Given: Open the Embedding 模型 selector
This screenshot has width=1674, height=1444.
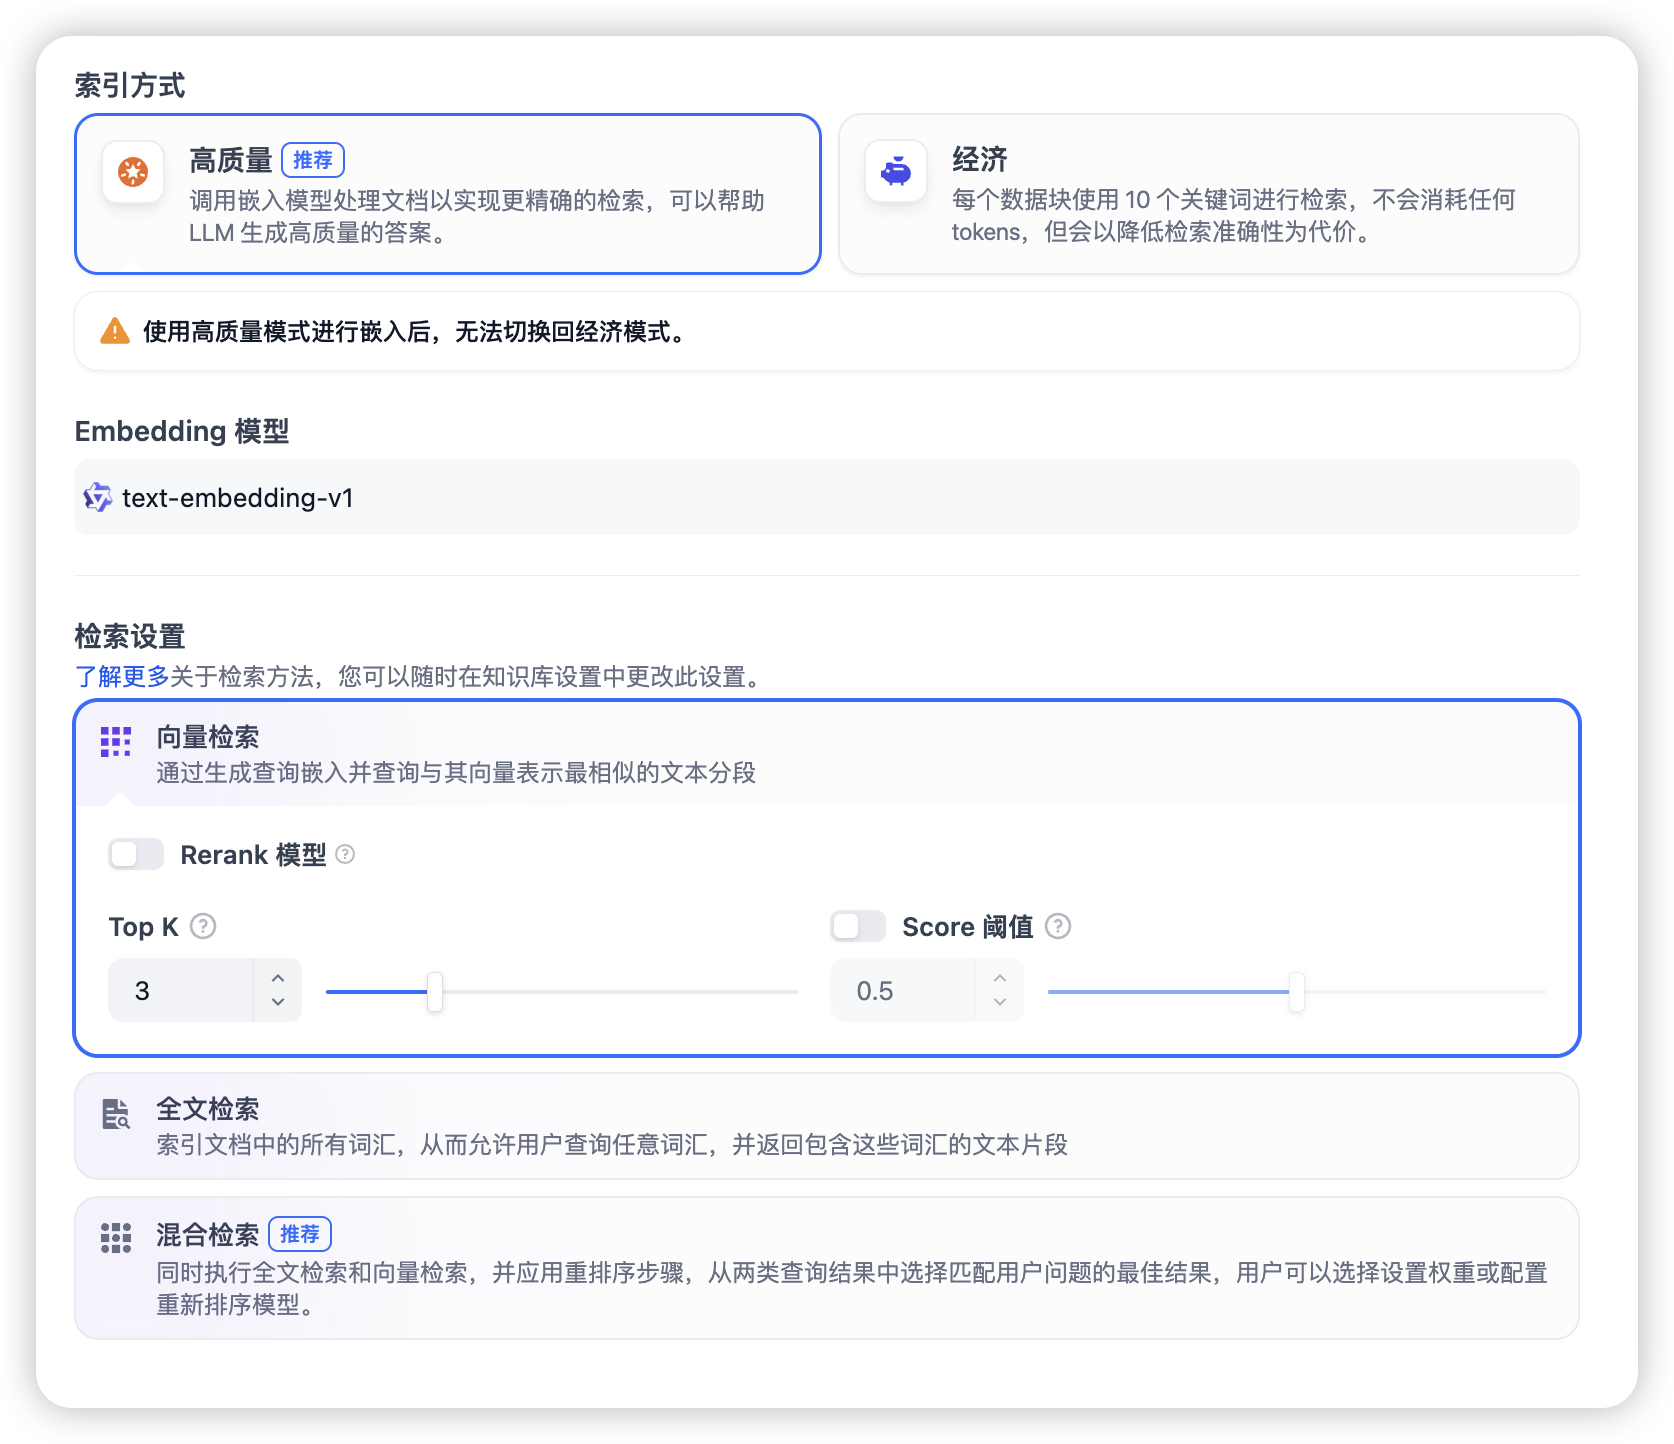Looking at the screenshot, I should point(827,497).
